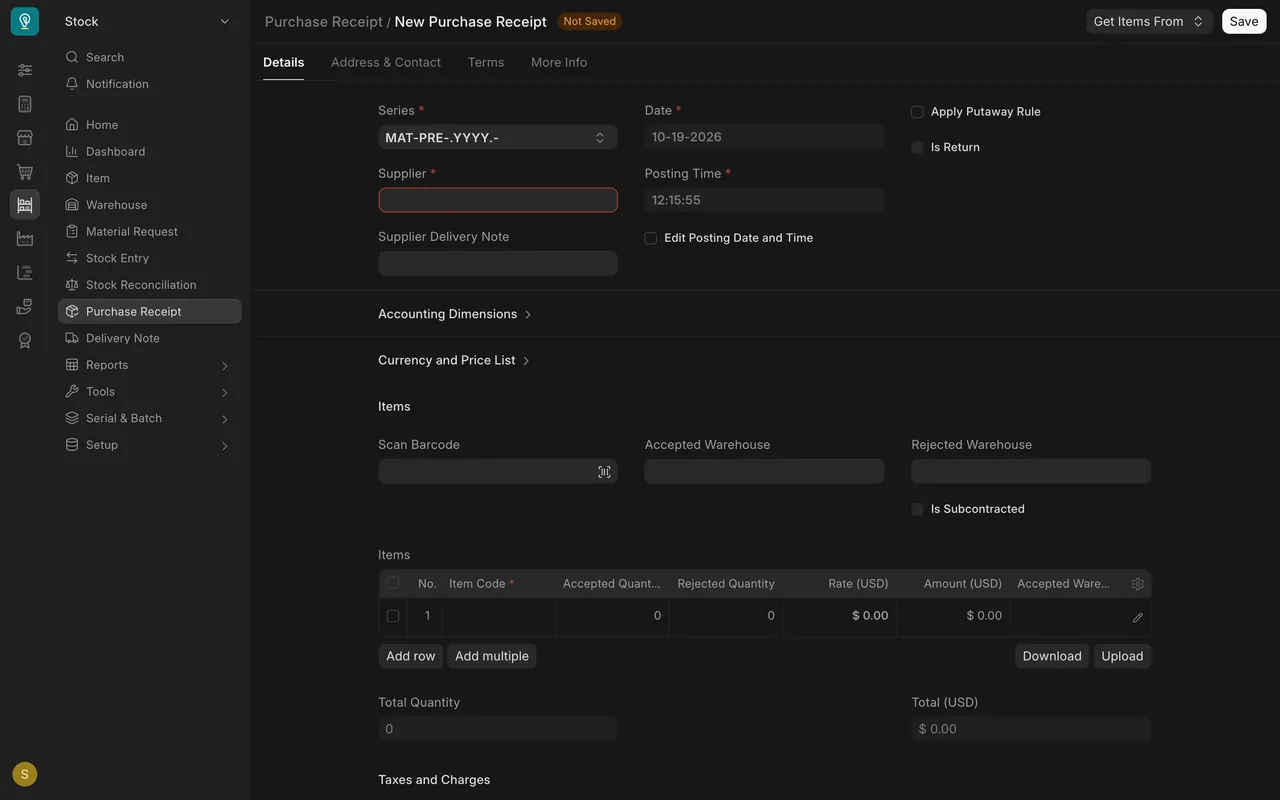Screen dimensions: 1280x800
Task: Open the calculator accounting icon in the rail
Action: (25, 104)
